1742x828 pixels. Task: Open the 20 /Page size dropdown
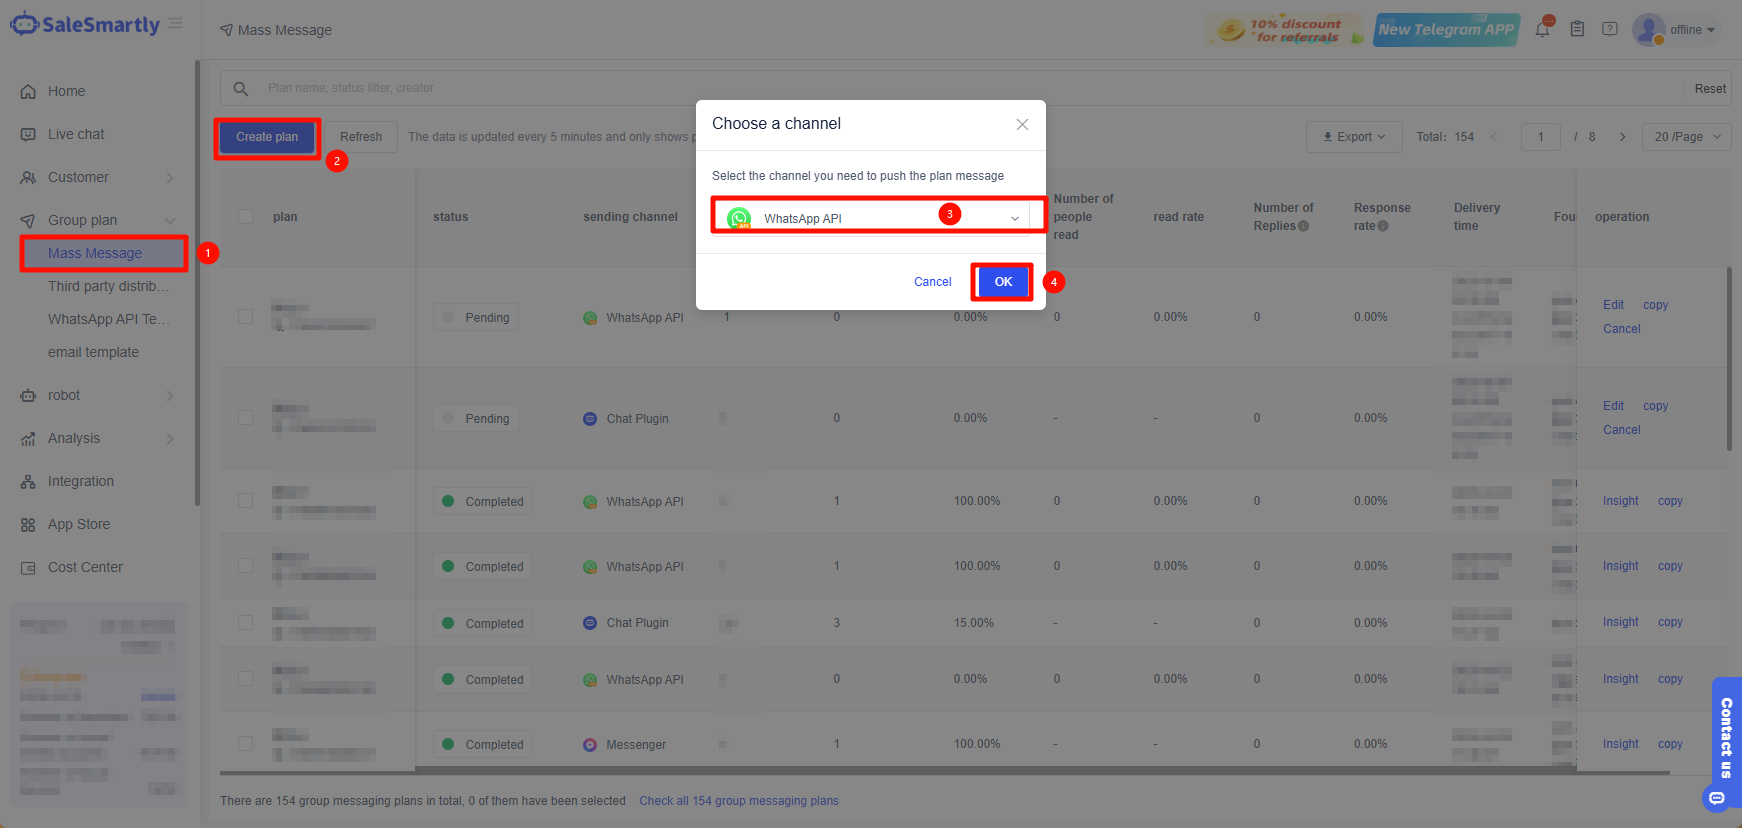1686,137
